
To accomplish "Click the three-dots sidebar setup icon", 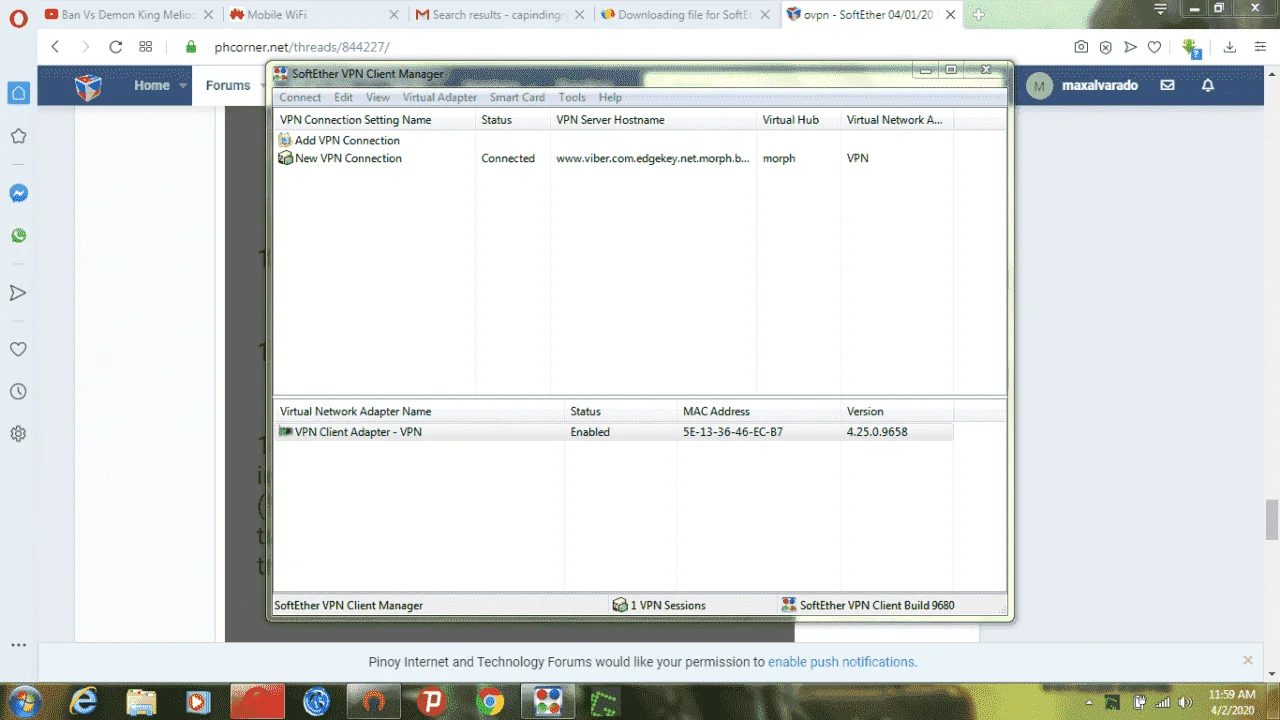I will click(18, 645).
